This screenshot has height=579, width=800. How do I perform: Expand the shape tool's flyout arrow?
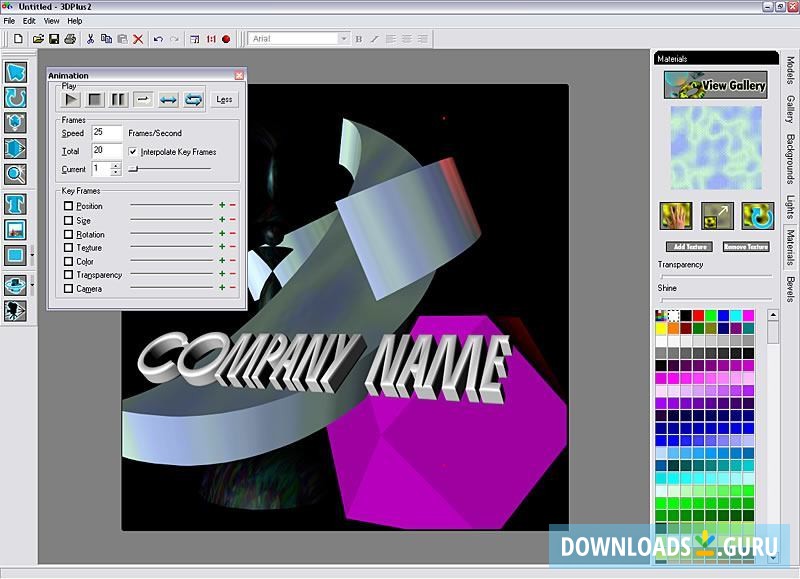tap(32, 256)
